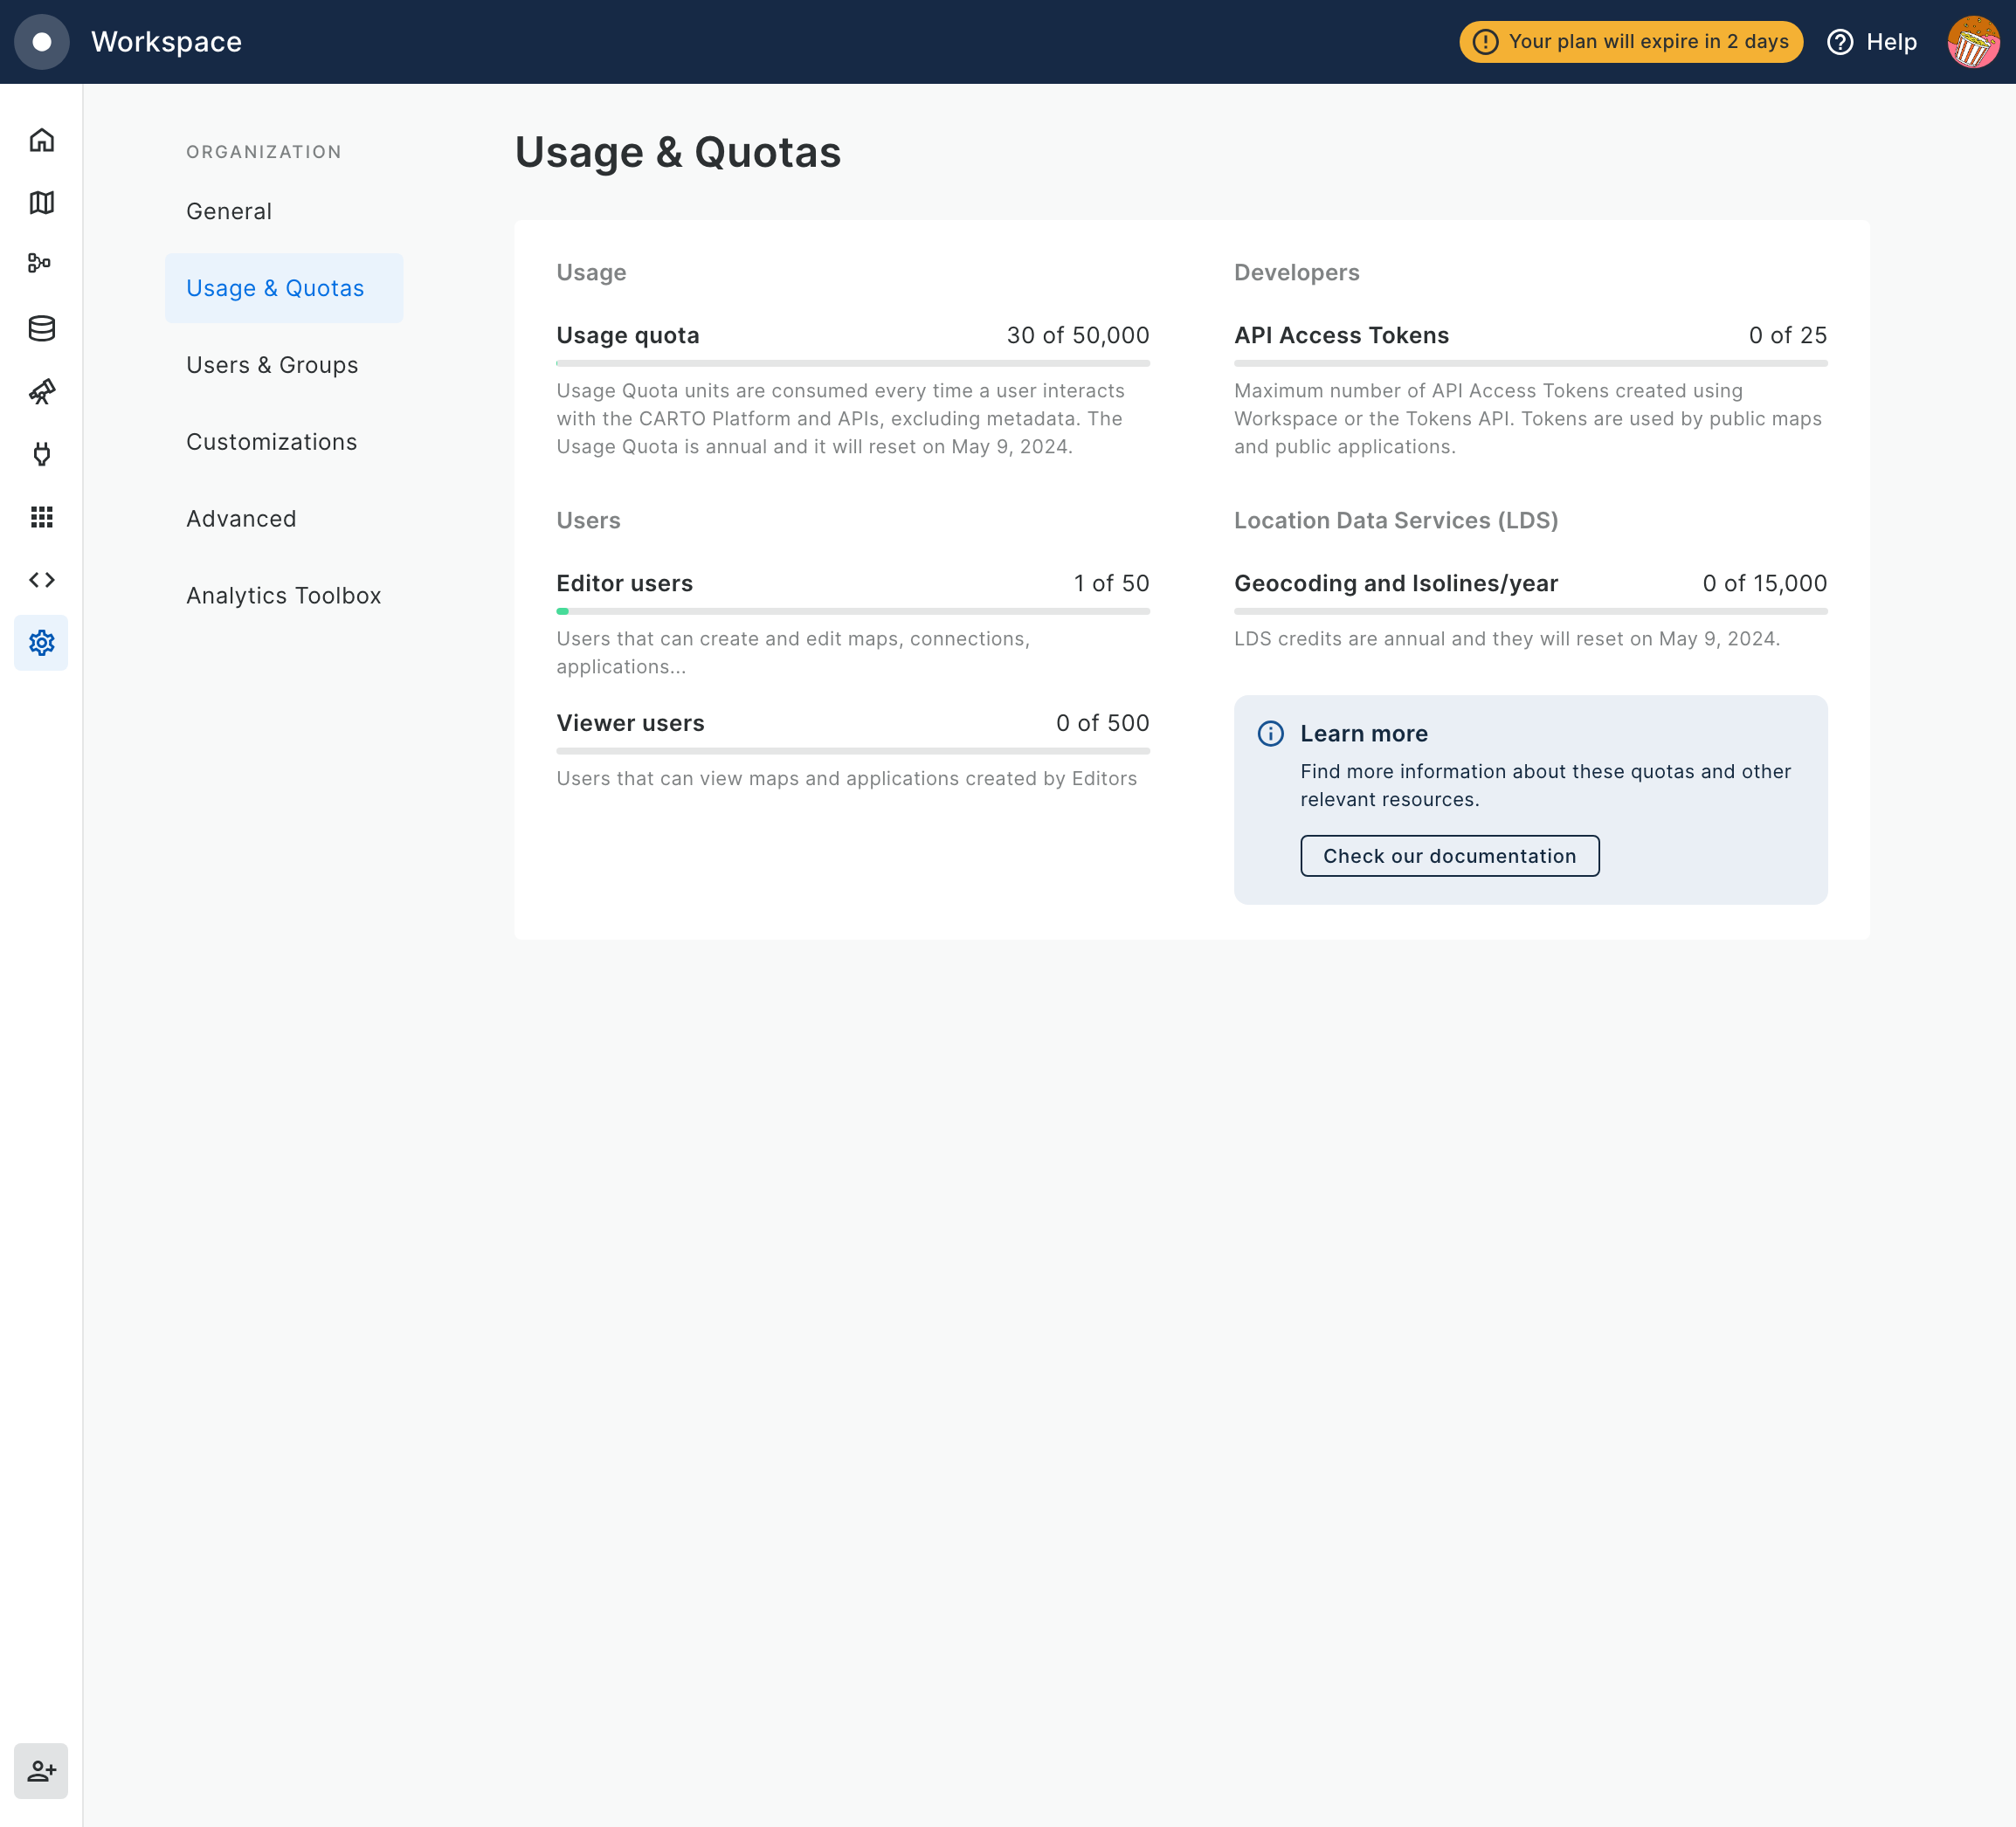This screenshot has height=1827, width=2016.
Task: Go to Customizations settings
Action: point(271,442)
